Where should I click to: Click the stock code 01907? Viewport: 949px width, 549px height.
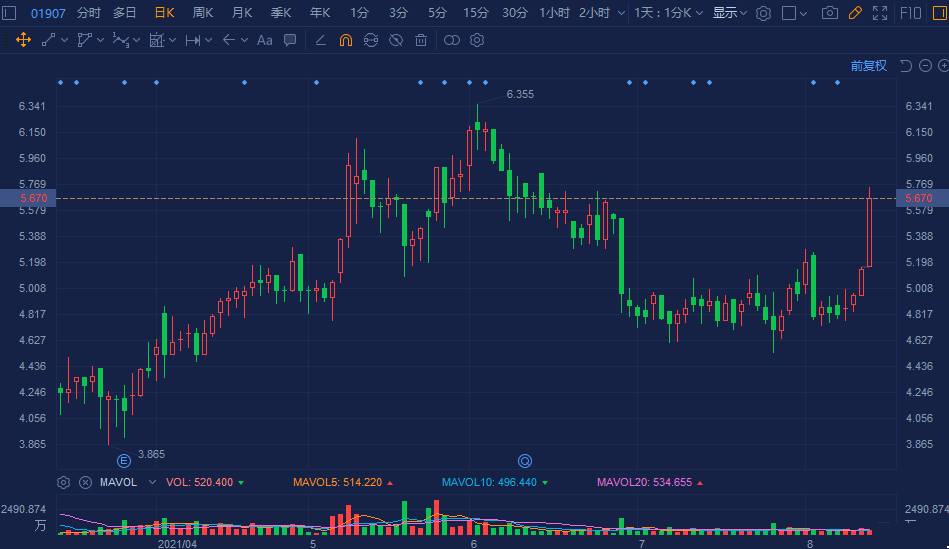pyautogui.click(x=48, y=13)
